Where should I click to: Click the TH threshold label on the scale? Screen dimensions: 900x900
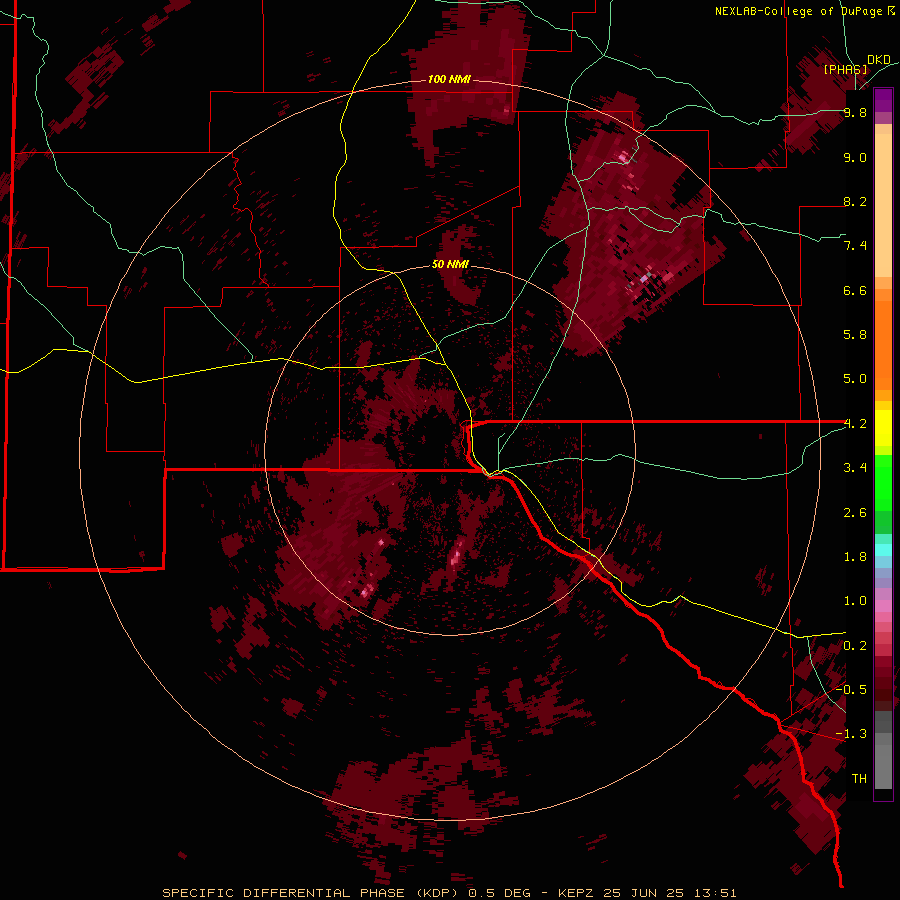pyautogui.click(x=859, y=779)
